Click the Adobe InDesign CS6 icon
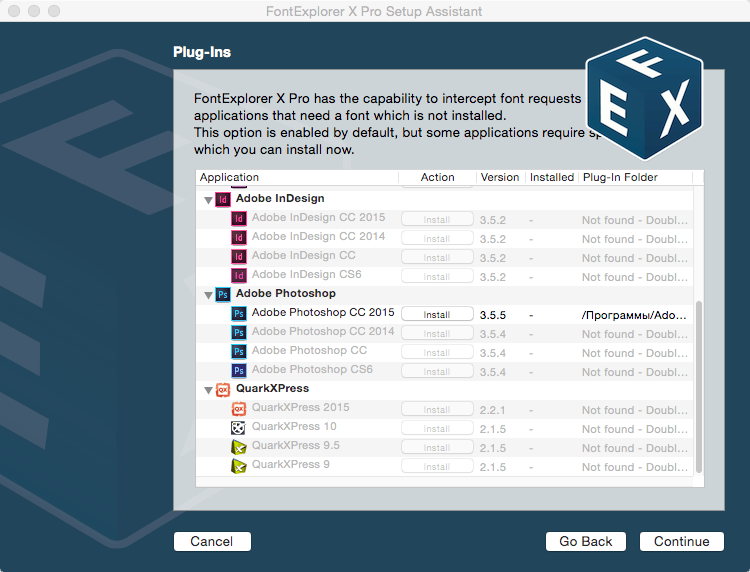 point(239,275)
